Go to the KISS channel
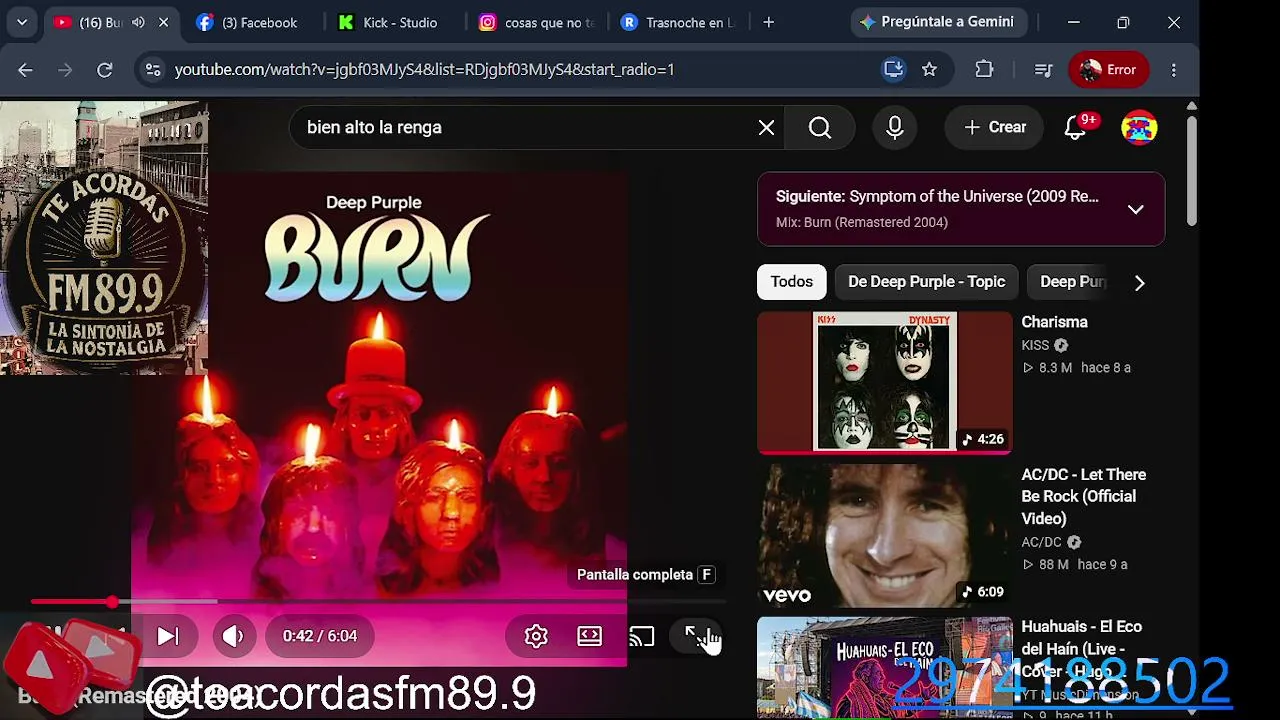 (1035, 345)
